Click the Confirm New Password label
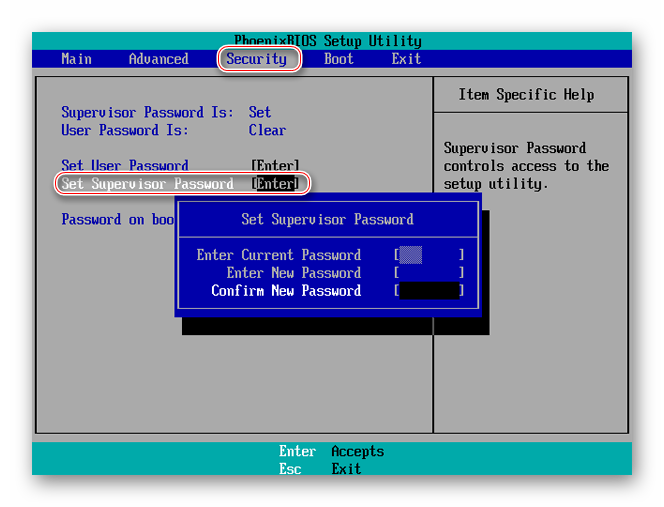664x507 pixels. click(286, 291)
